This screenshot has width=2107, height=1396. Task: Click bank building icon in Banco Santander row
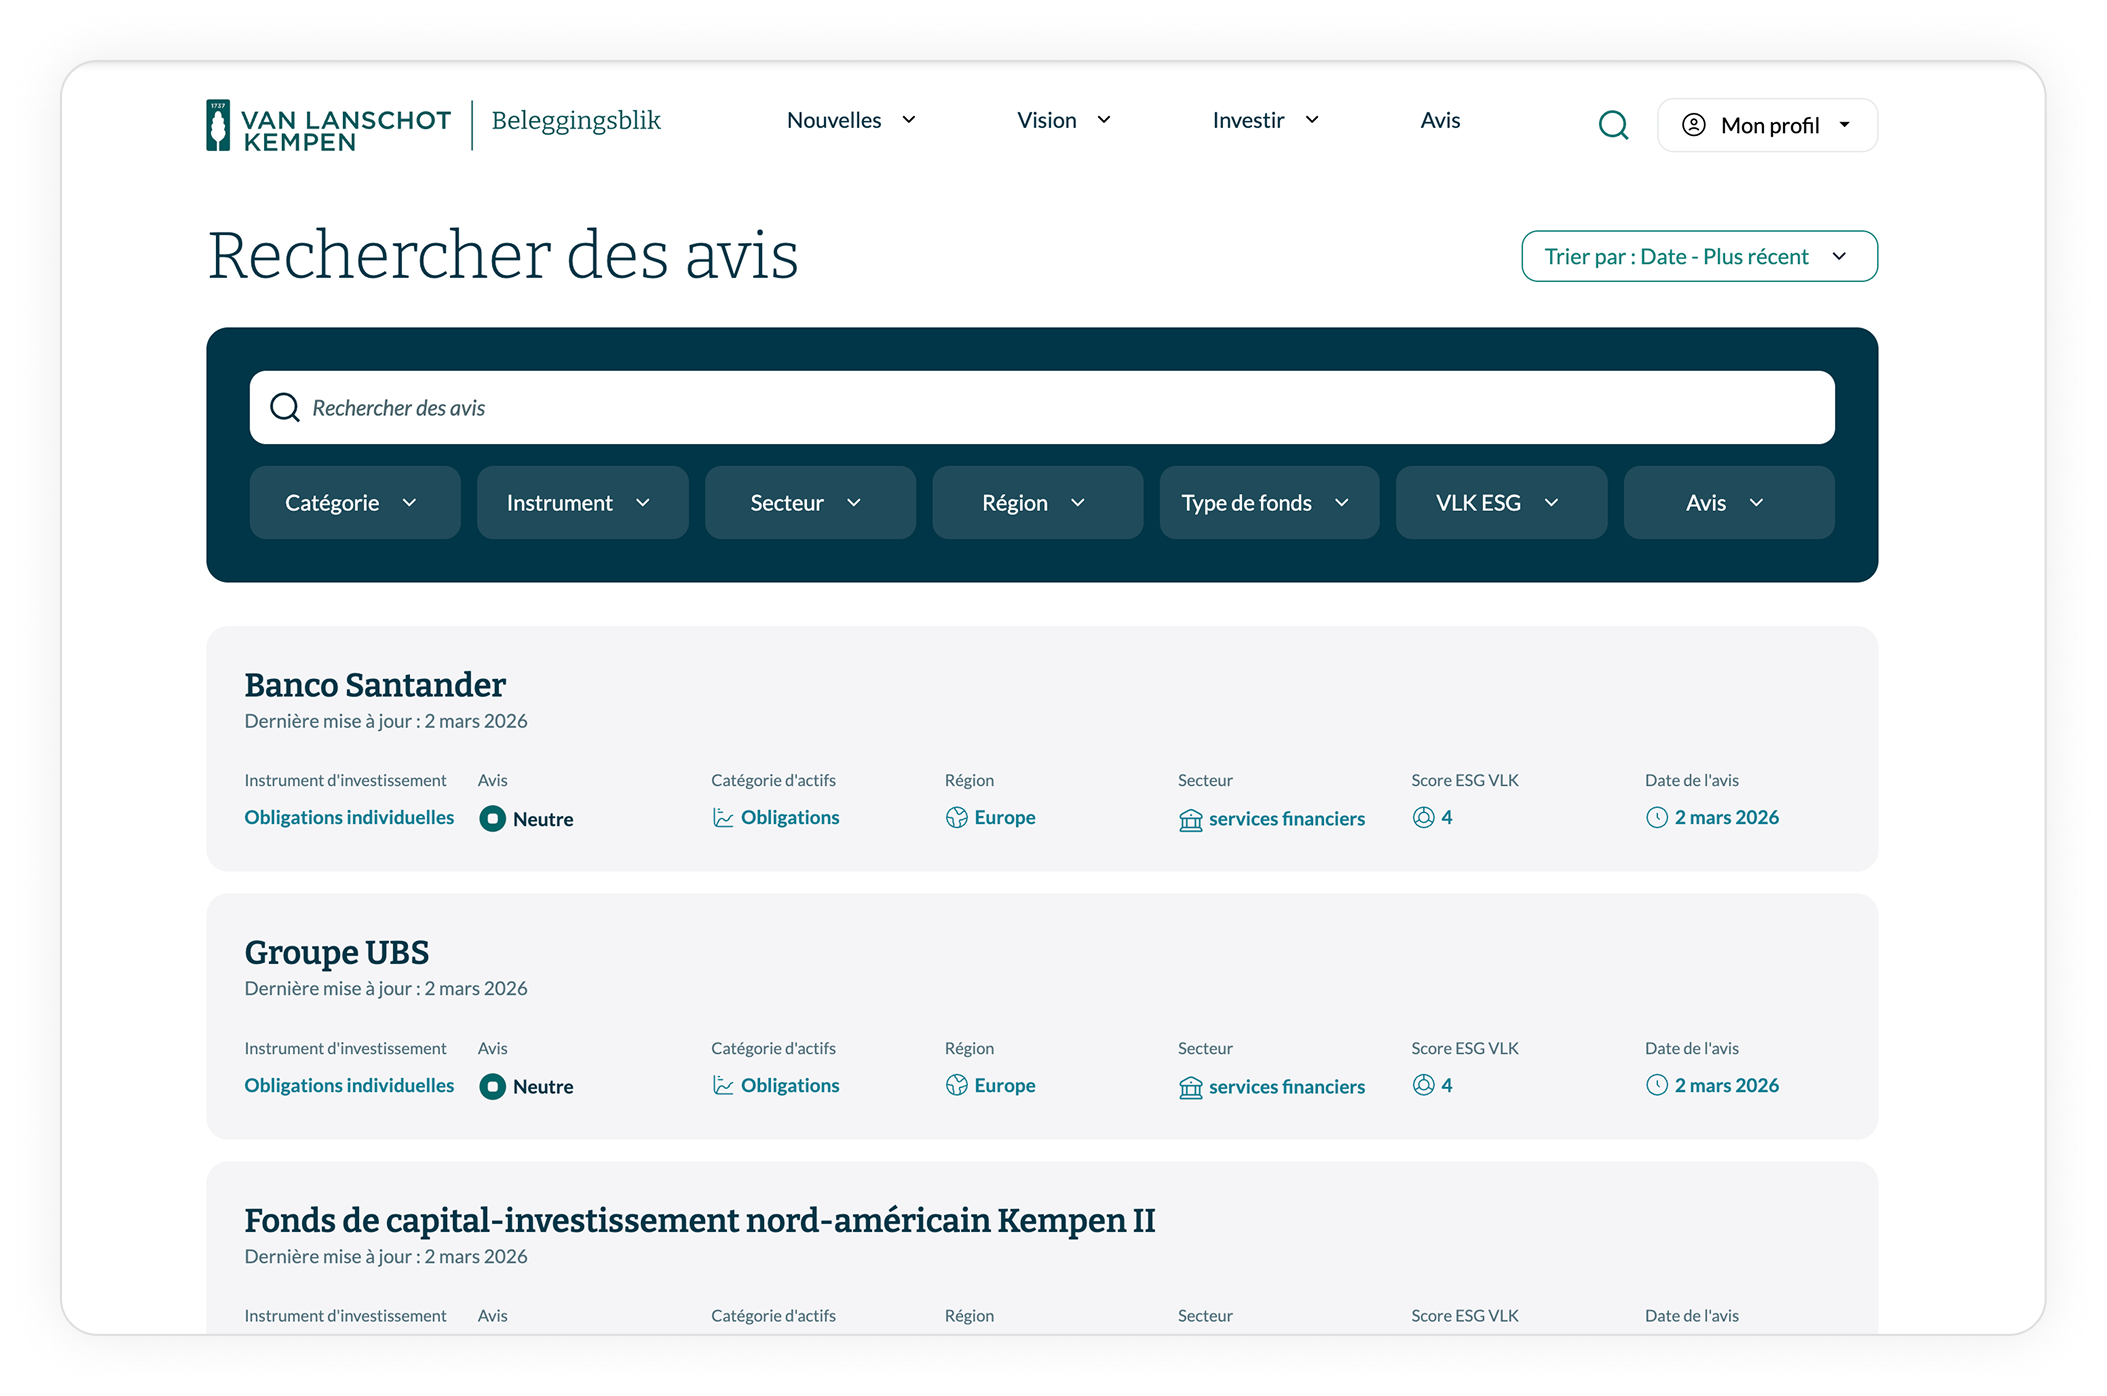[1190, 820]
